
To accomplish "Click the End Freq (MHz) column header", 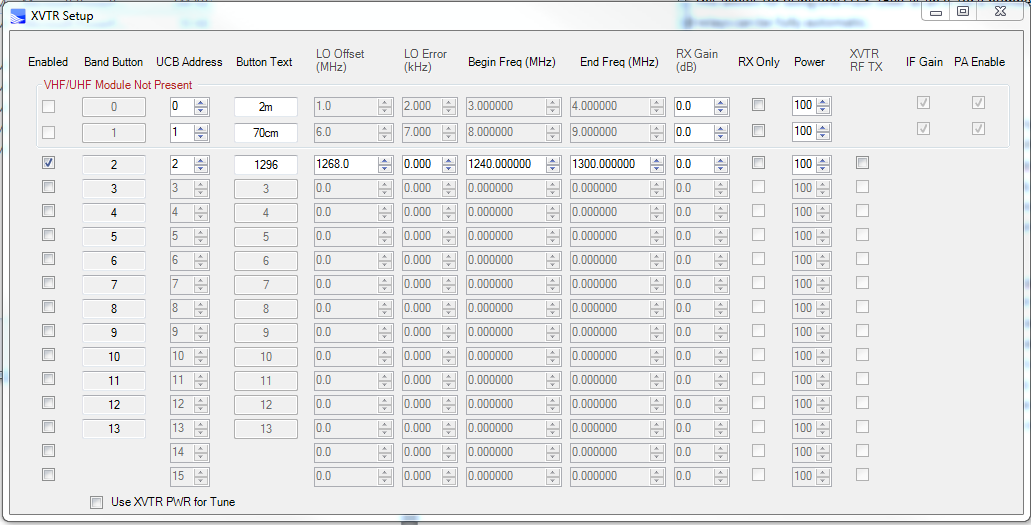I will pyautogui.click(x=619, y=62).
